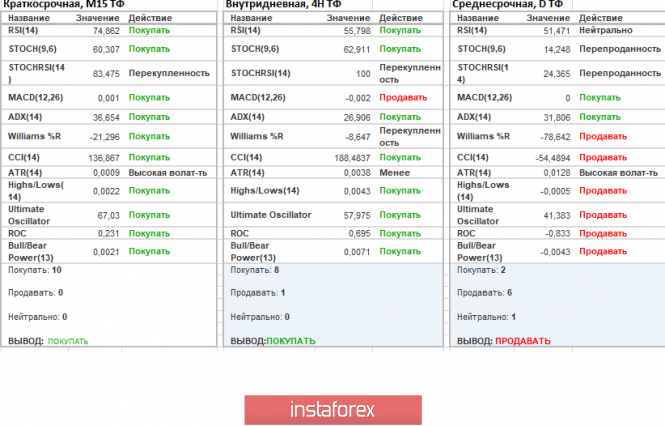Click ПРОДАВАТЬ conclusion in daily table
The height and width of the screenshot is (426, 665).
(522, 341)
